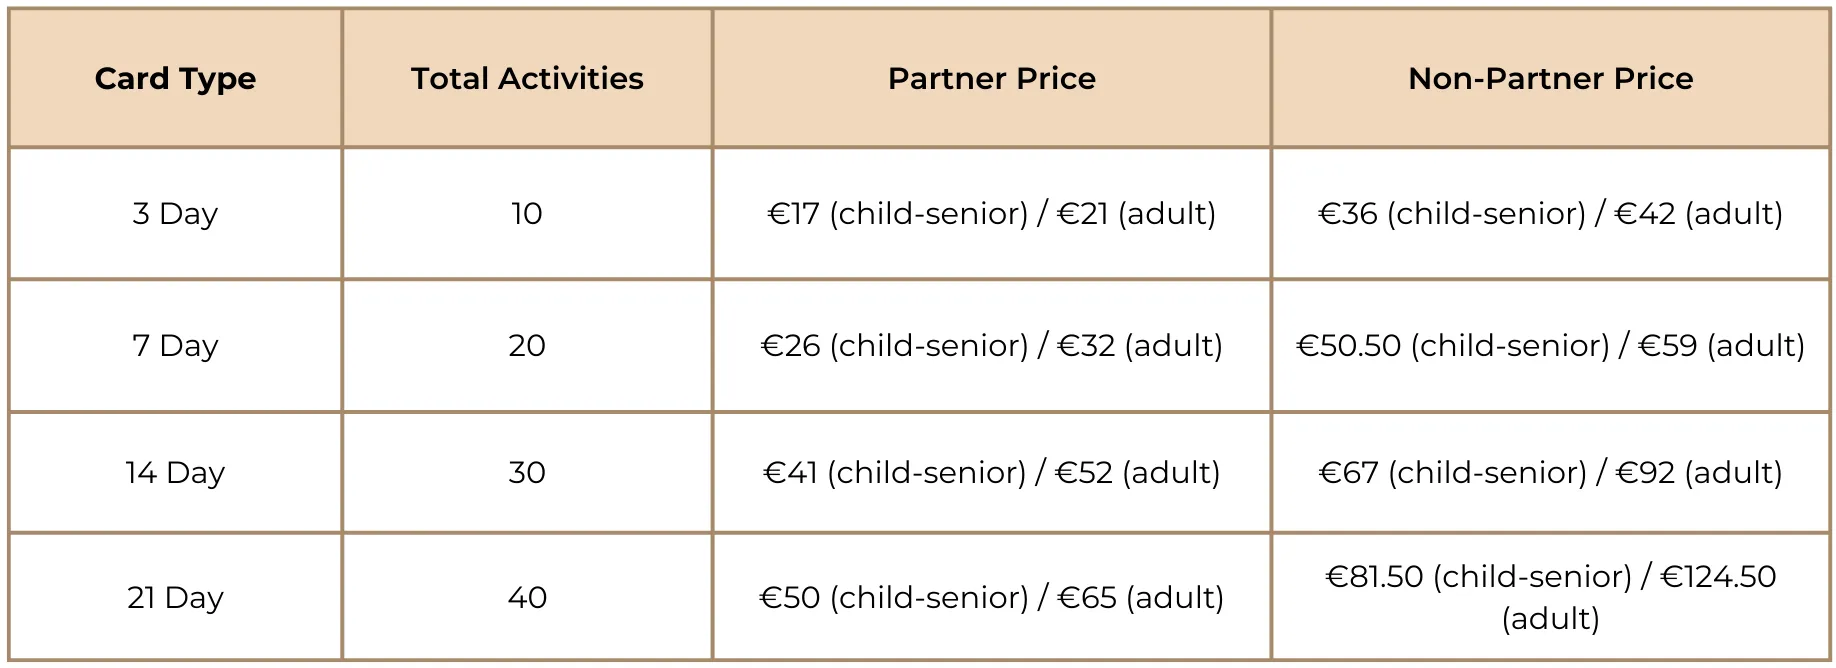Click the cell showing 30 total activities
Screen dimensions: 1836x668
click(x=527, y=472)
